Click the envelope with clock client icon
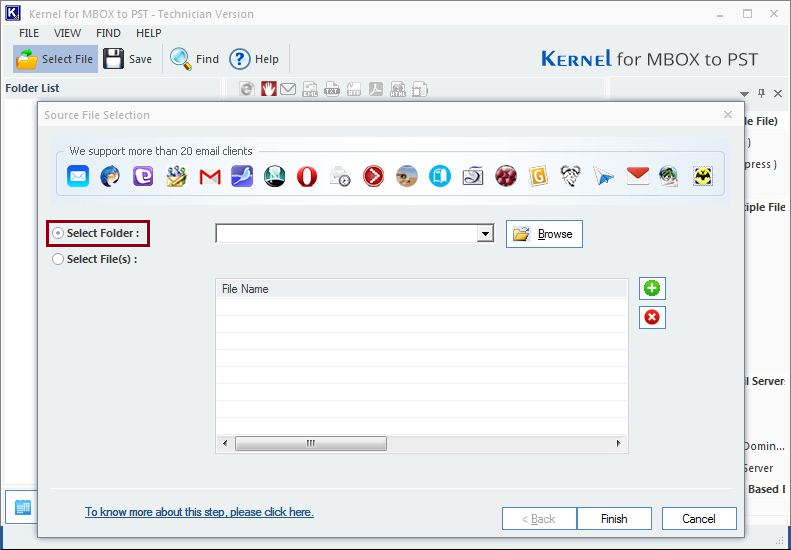The height and width of the screenshot is (550, 791). click(340, 177)
